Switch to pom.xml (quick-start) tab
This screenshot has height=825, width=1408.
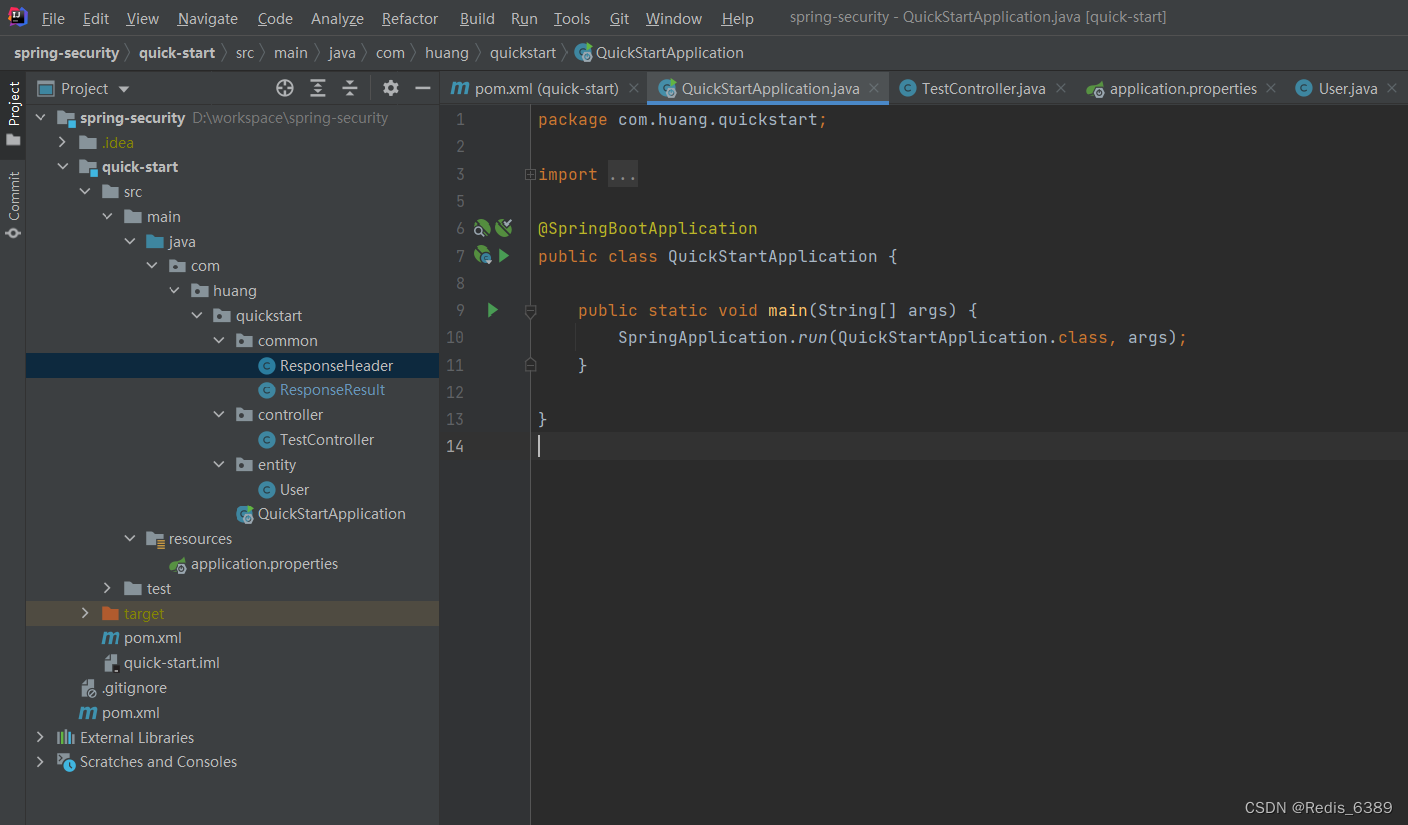[x=546, y=88]
